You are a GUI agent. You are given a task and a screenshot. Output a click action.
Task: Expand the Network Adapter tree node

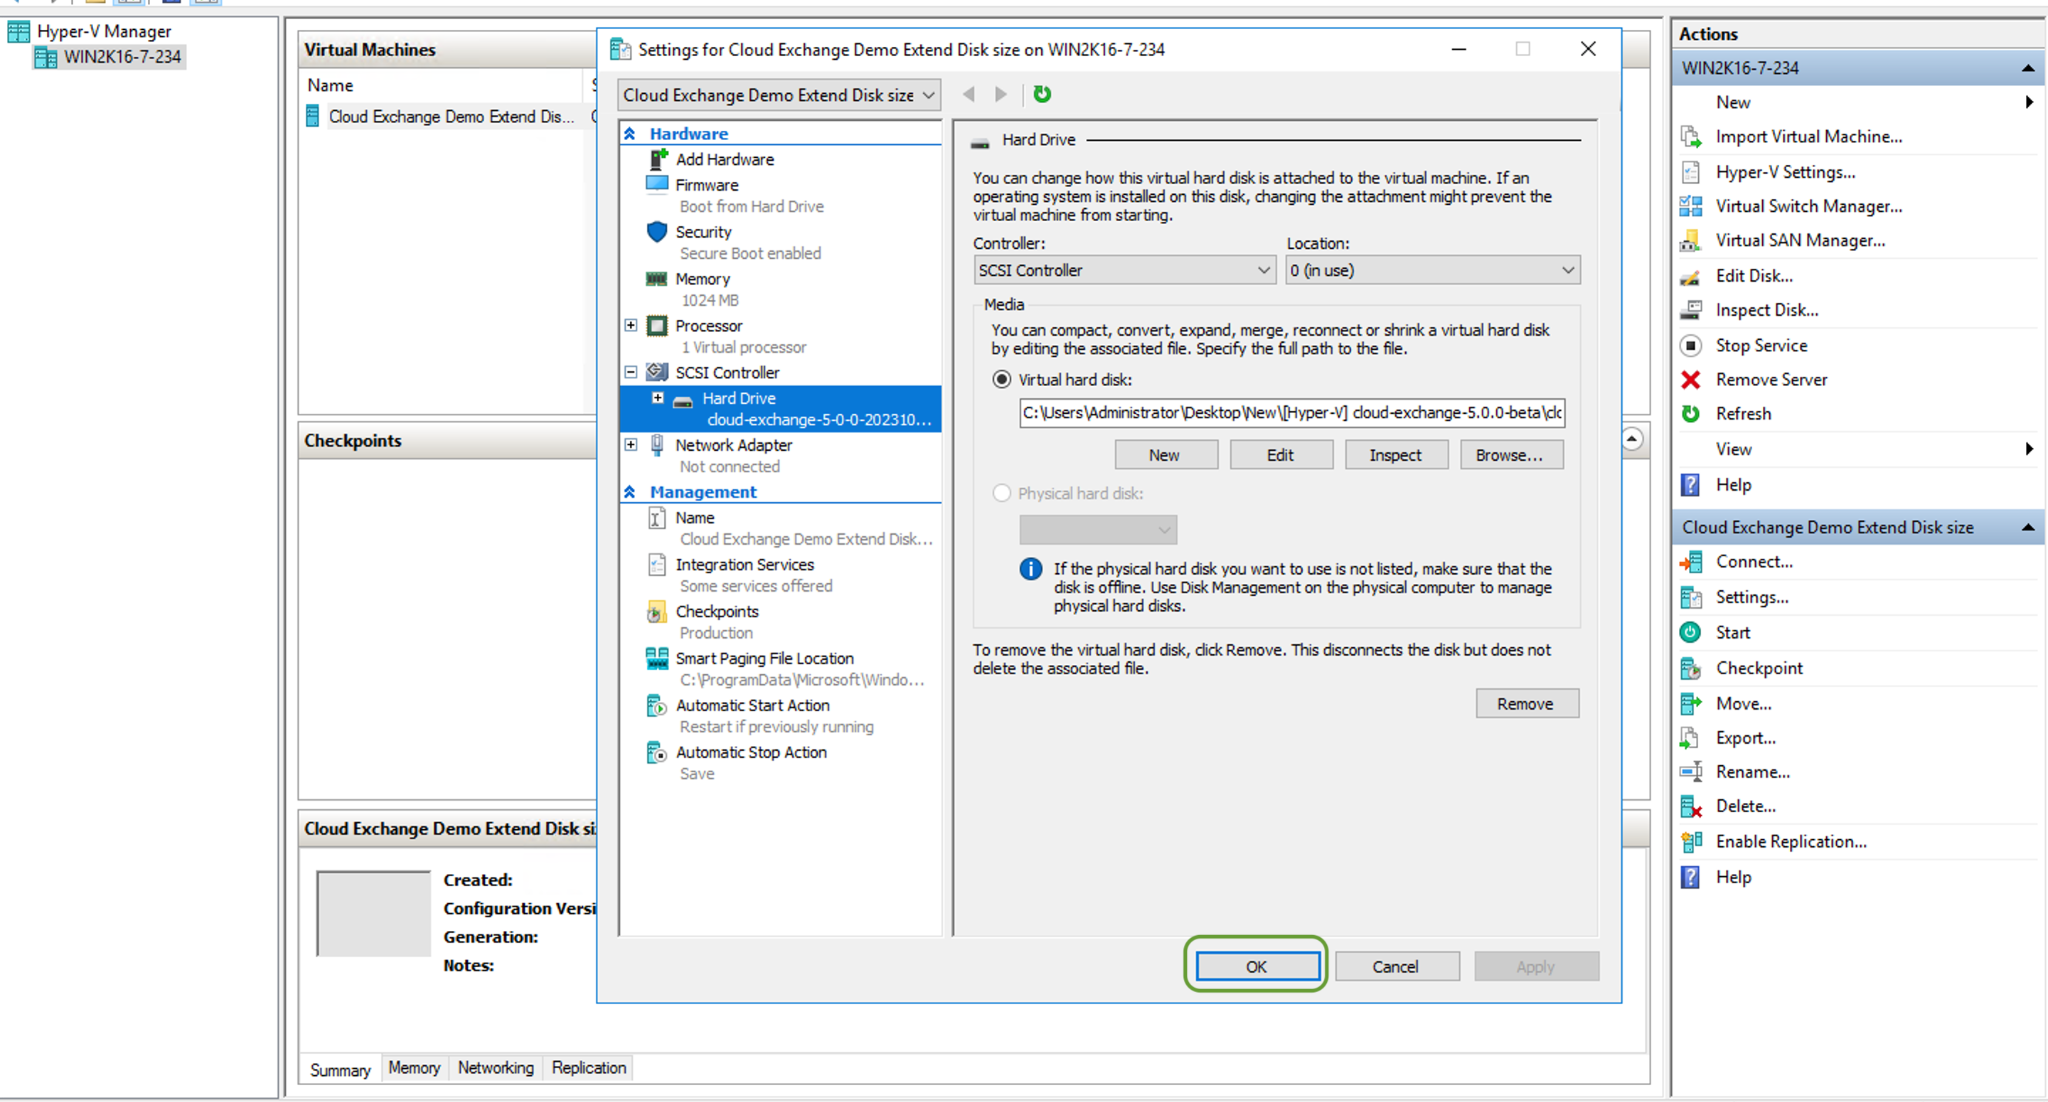631,445
